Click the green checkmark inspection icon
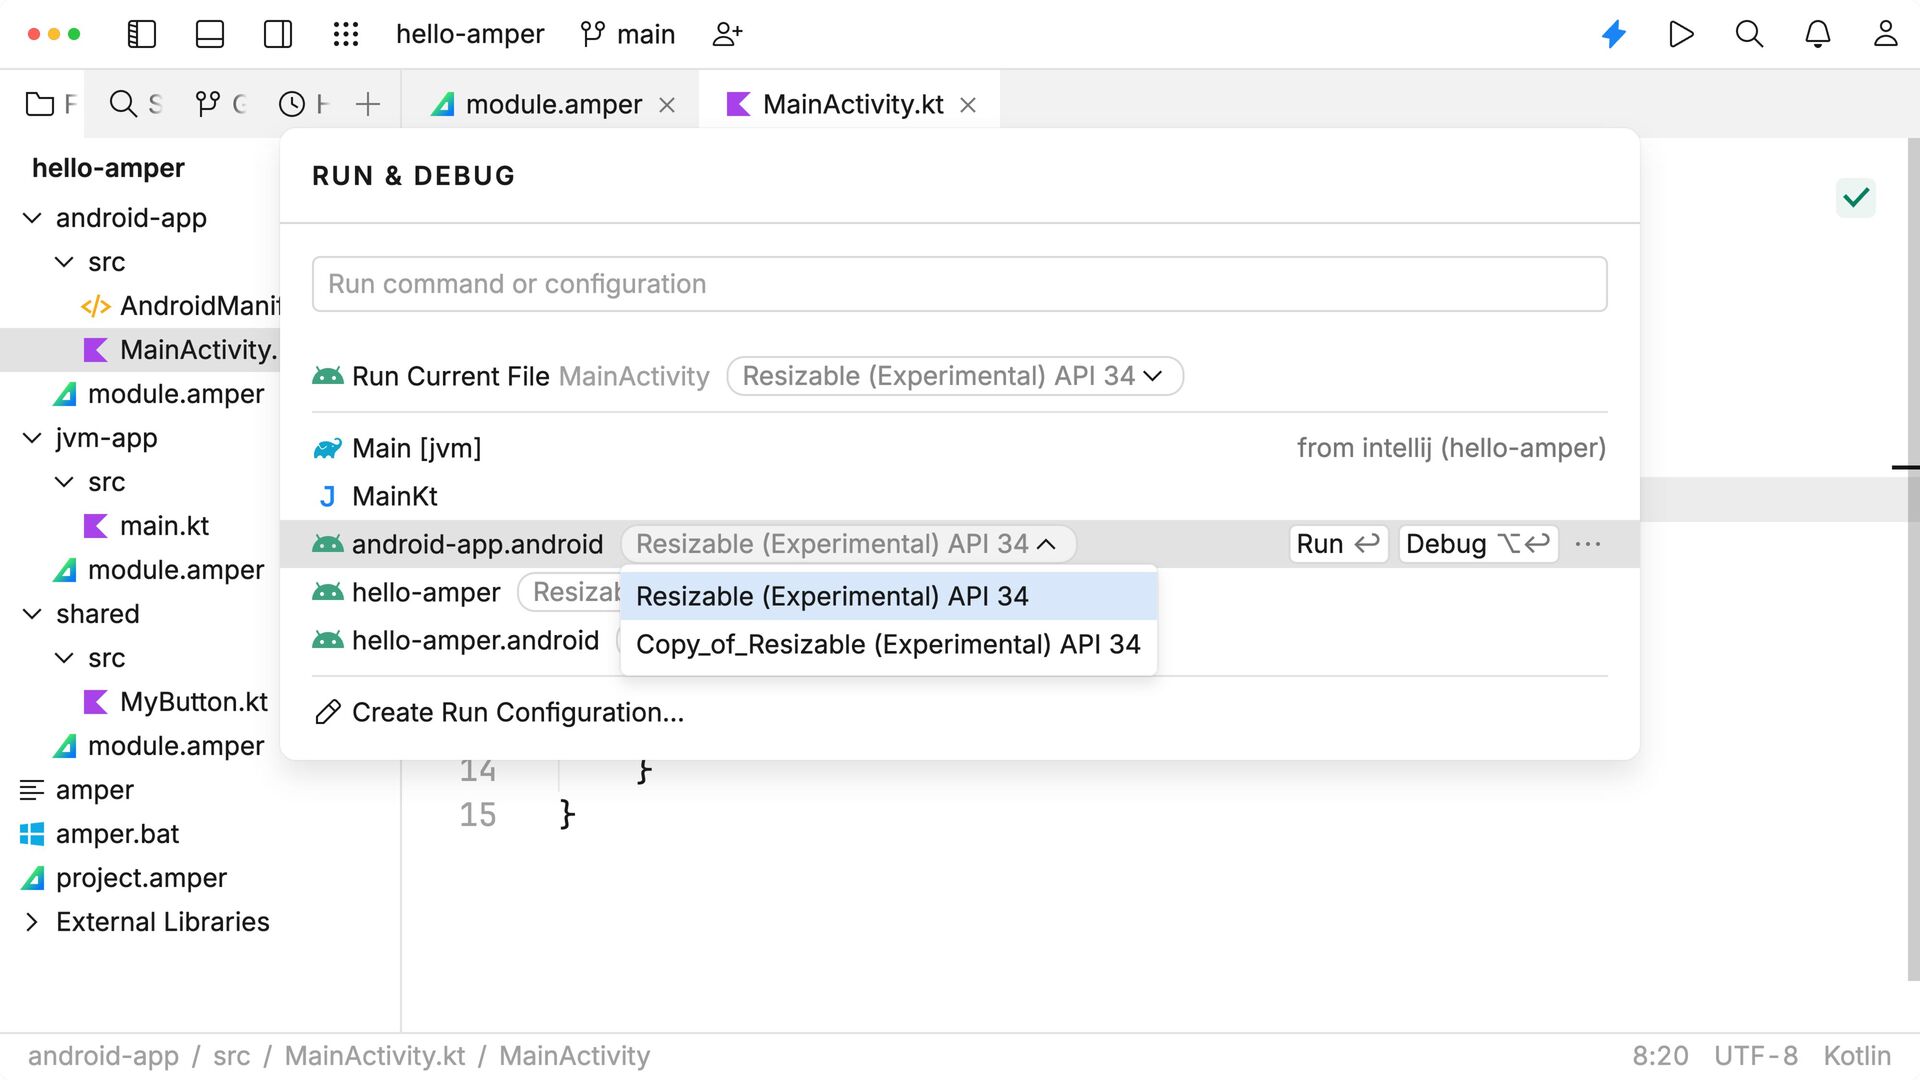Viewport: 1920px width, 1080px height. pos(1856,198)
